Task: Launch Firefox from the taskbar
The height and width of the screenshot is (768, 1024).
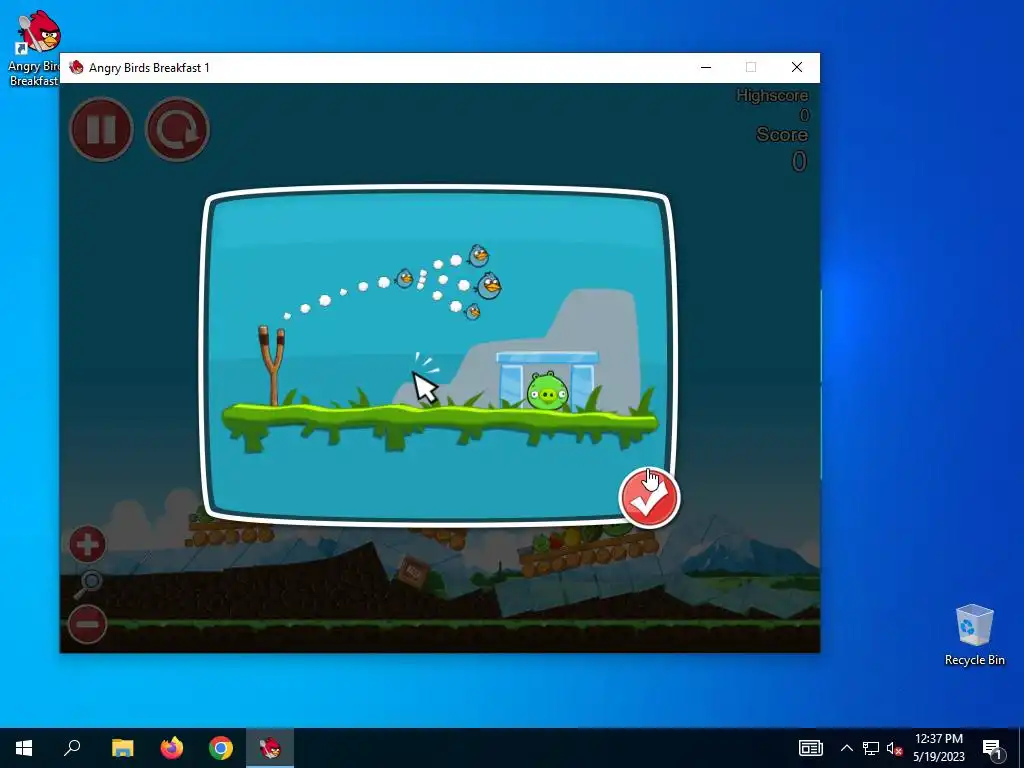Action: click(x=172, y=748)
